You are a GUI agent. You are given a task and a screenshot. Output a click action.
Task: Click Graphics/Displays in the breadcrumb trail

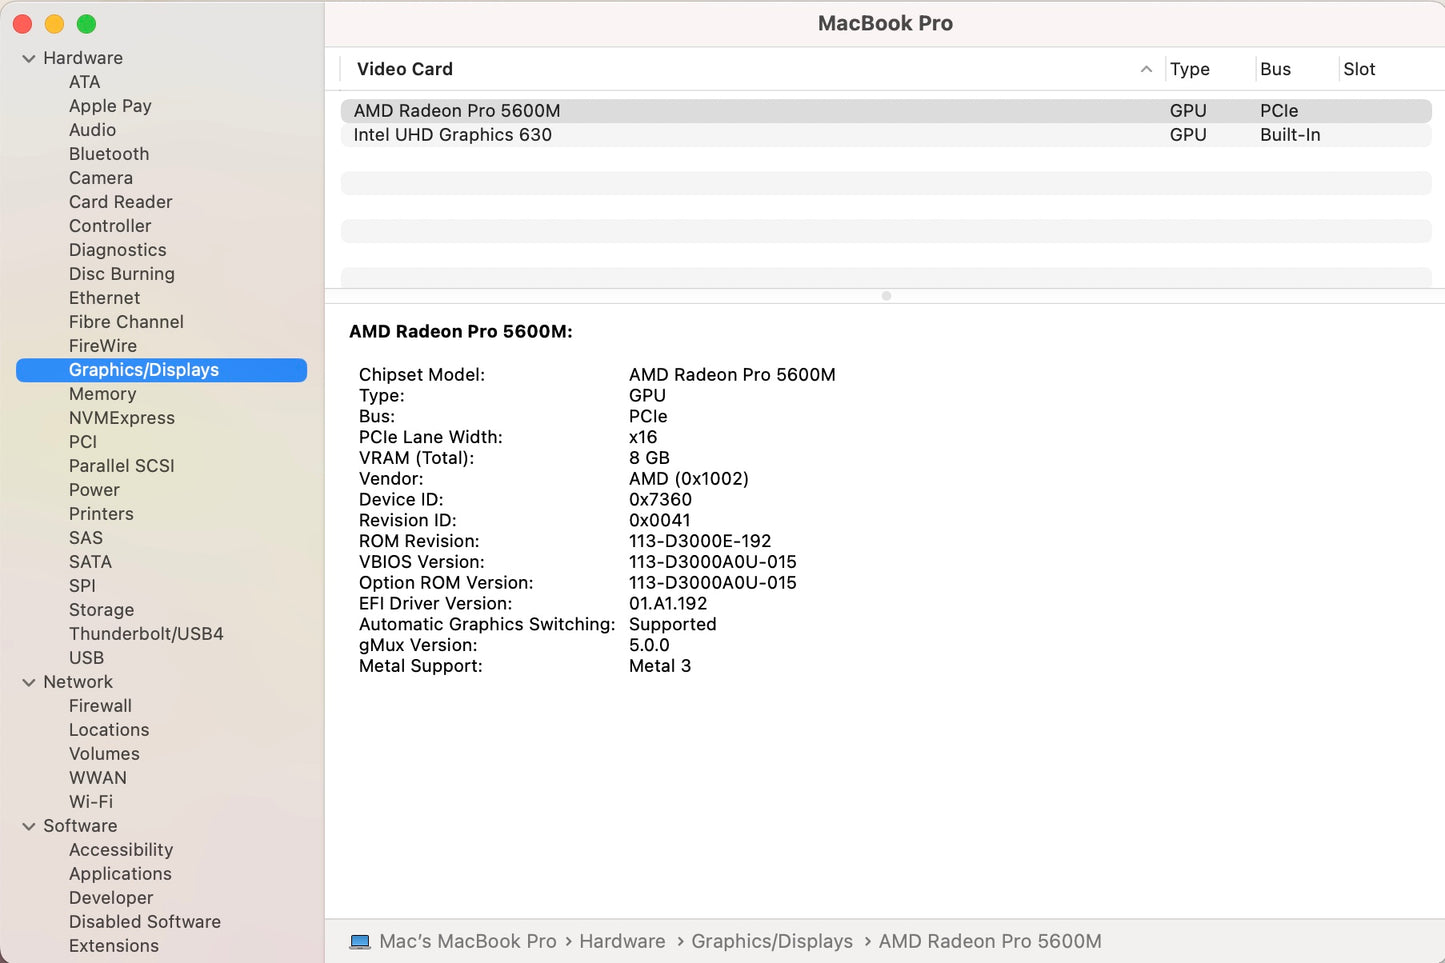click(x=771, y=941)
